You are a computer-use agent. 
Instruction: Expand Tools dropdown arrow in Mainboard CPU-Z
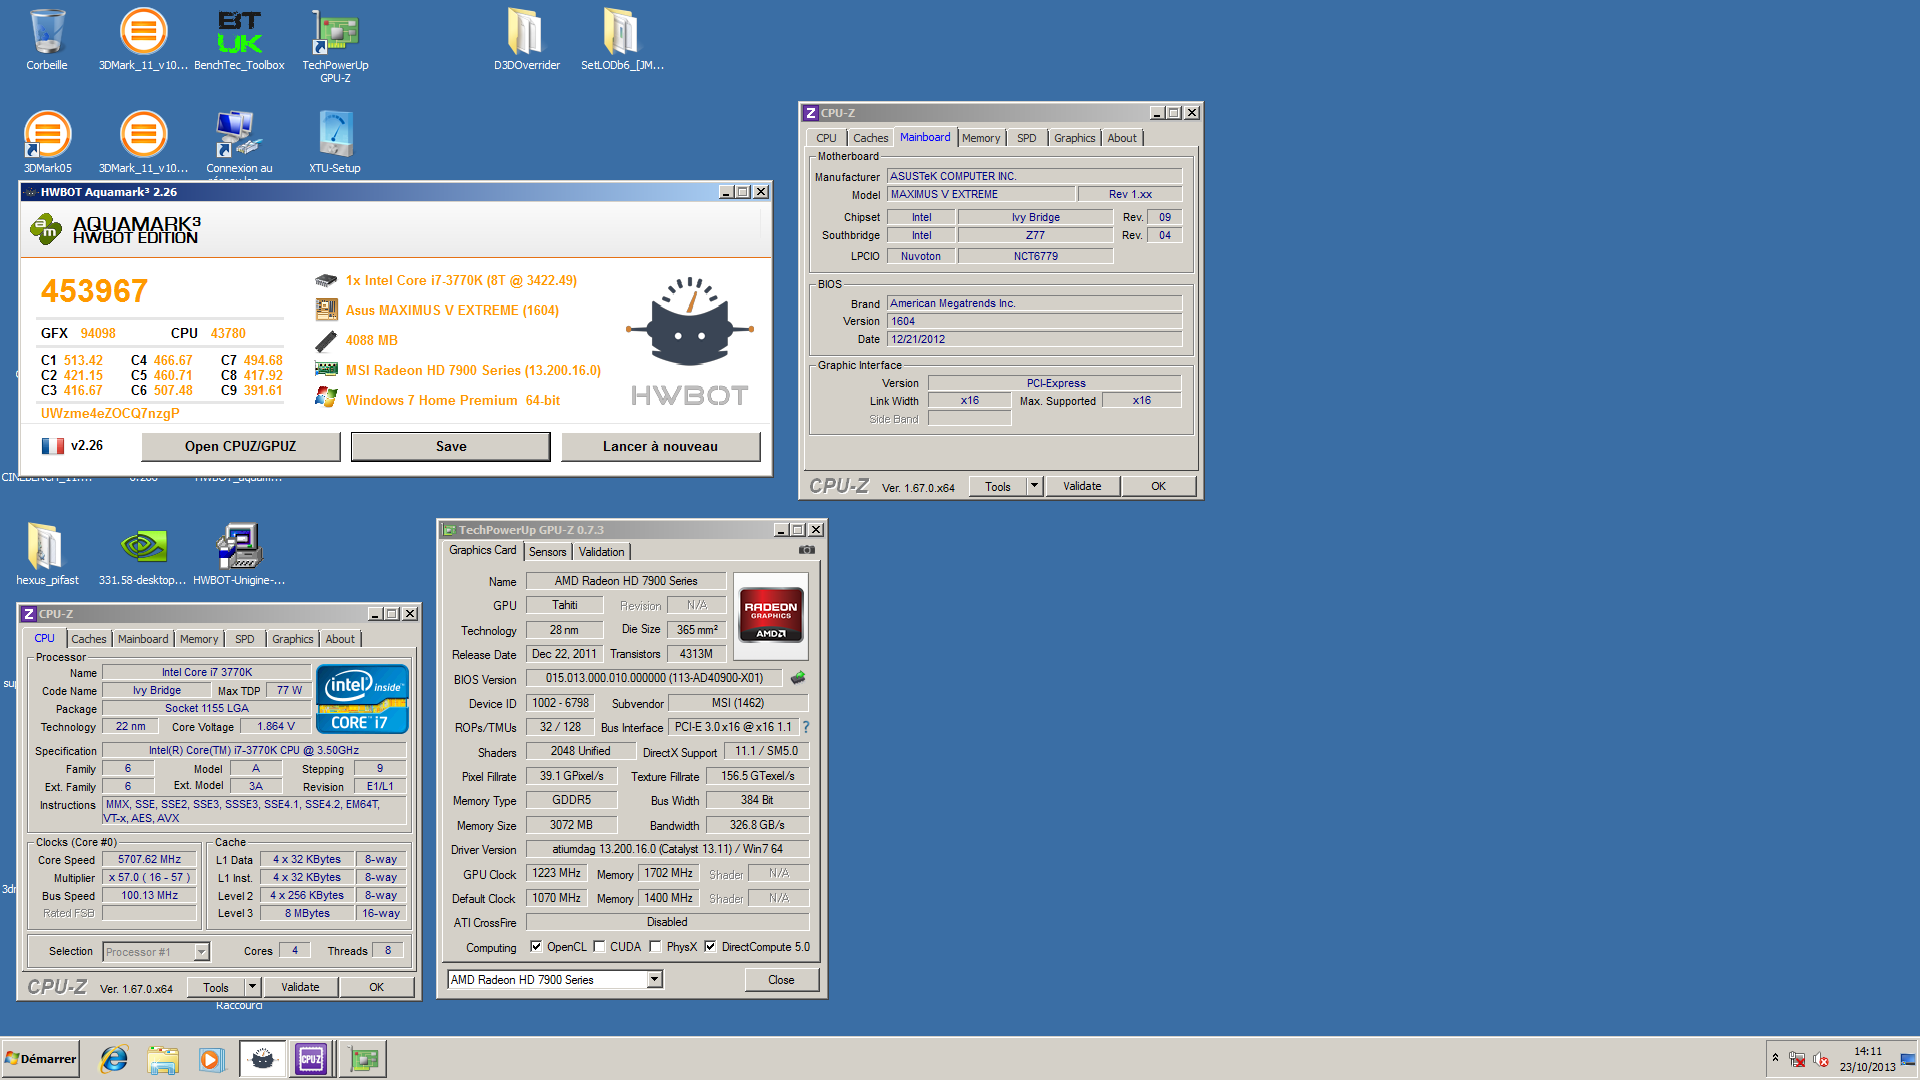(1035, 486)
